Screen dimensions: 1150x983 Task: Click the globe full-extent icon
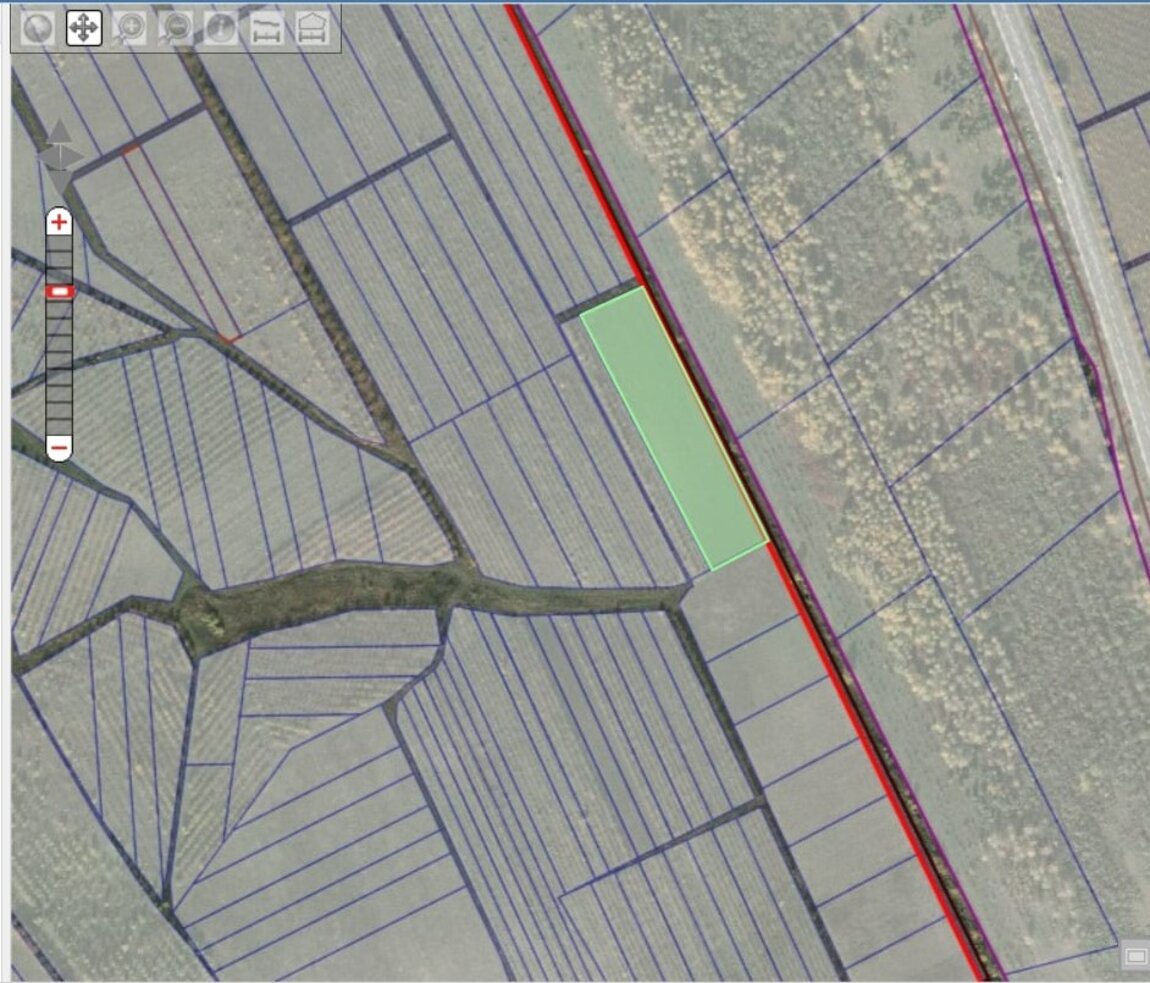tap(37, 29)
